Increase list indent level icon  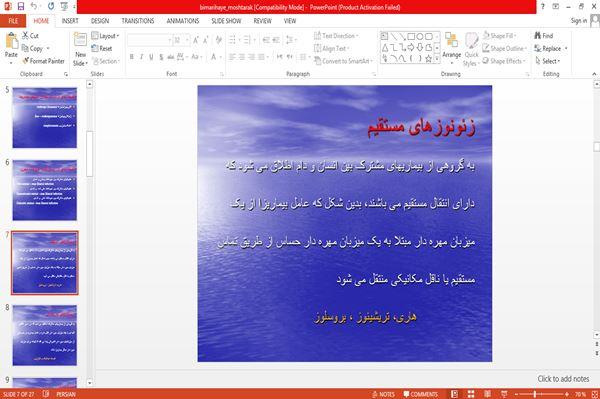pyautogui.click(x=276, y=40)
